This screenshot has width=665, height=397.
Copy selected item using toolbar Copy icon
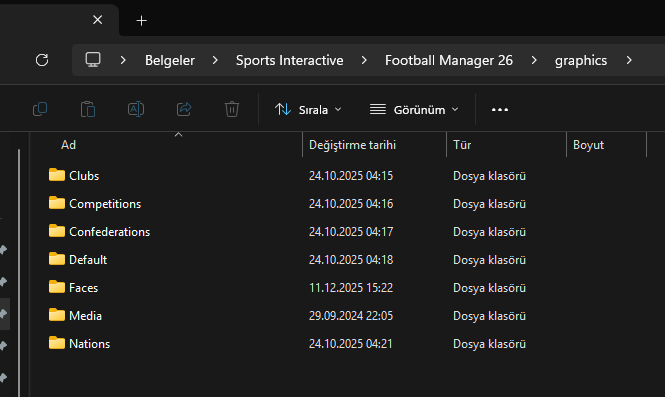(x=40, y=109)
